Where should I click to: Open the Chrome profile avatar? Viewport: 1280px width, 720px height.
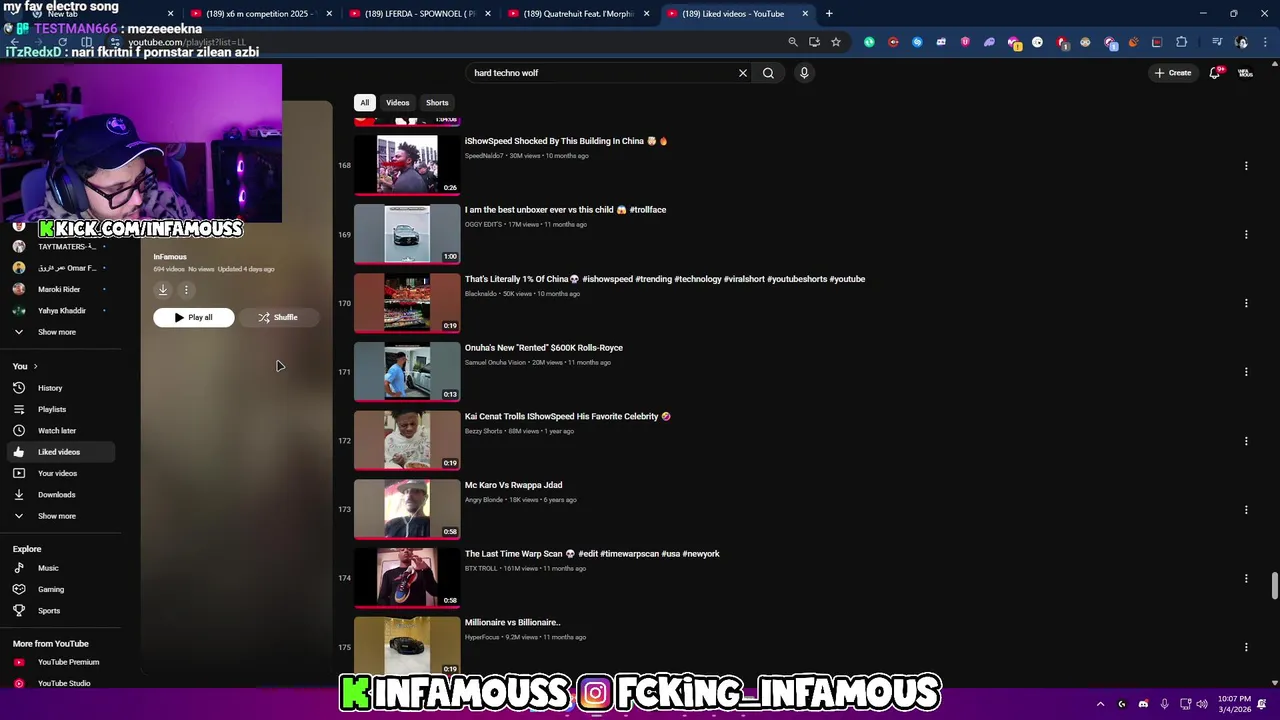tap(1241, 42)
